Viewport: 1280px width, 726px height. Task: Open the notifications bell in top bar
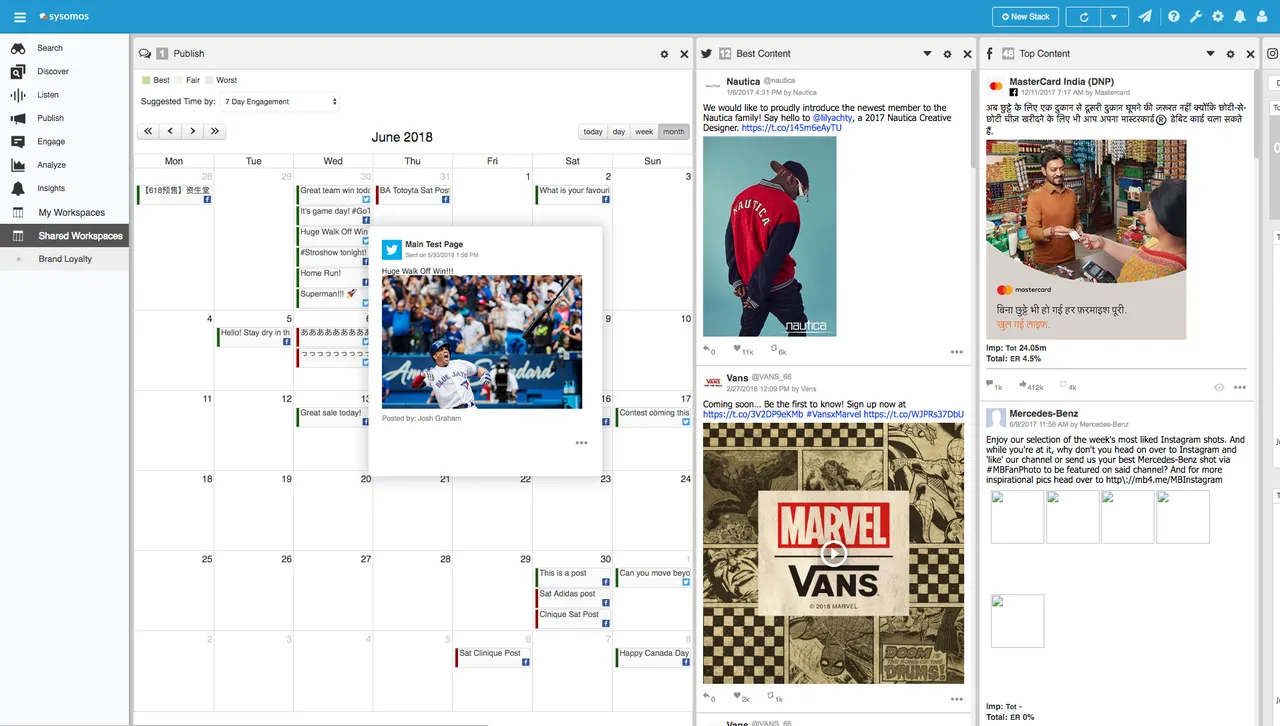tap(1240, 17)
